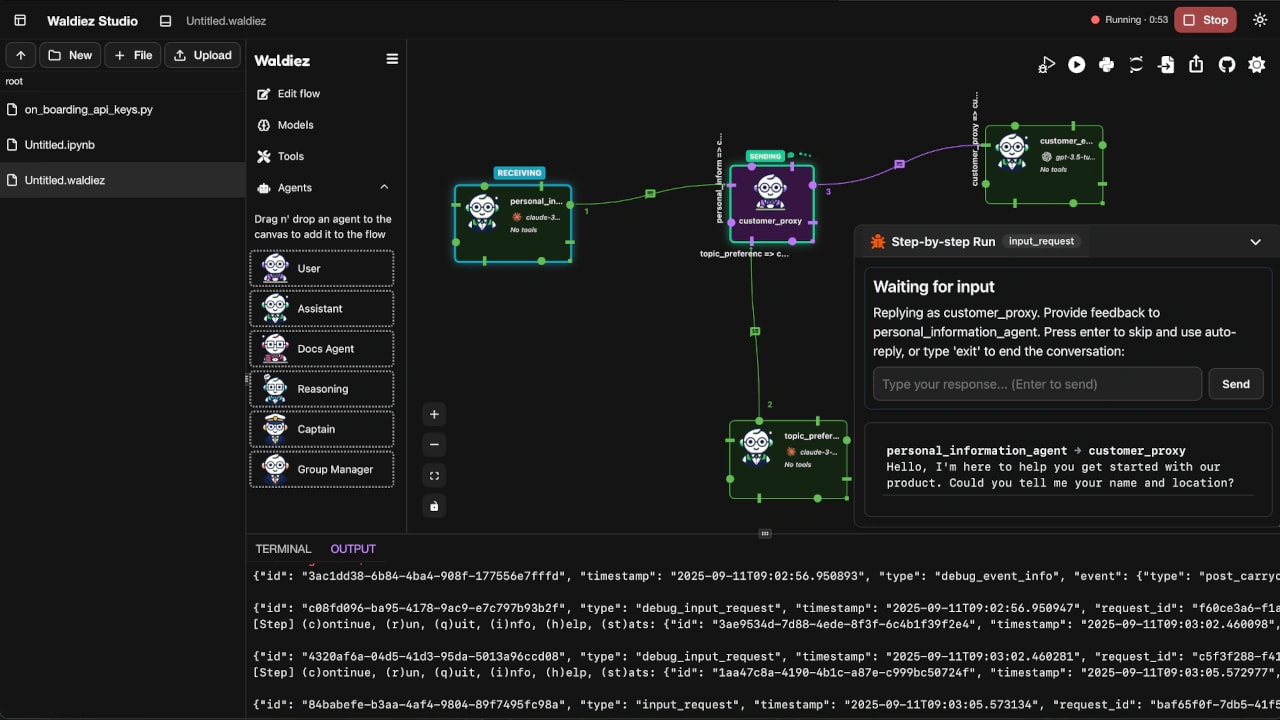Open the Waldiez hamburger menu
This screenshot has width=1280, height=720.
click(x=392, y=58)
